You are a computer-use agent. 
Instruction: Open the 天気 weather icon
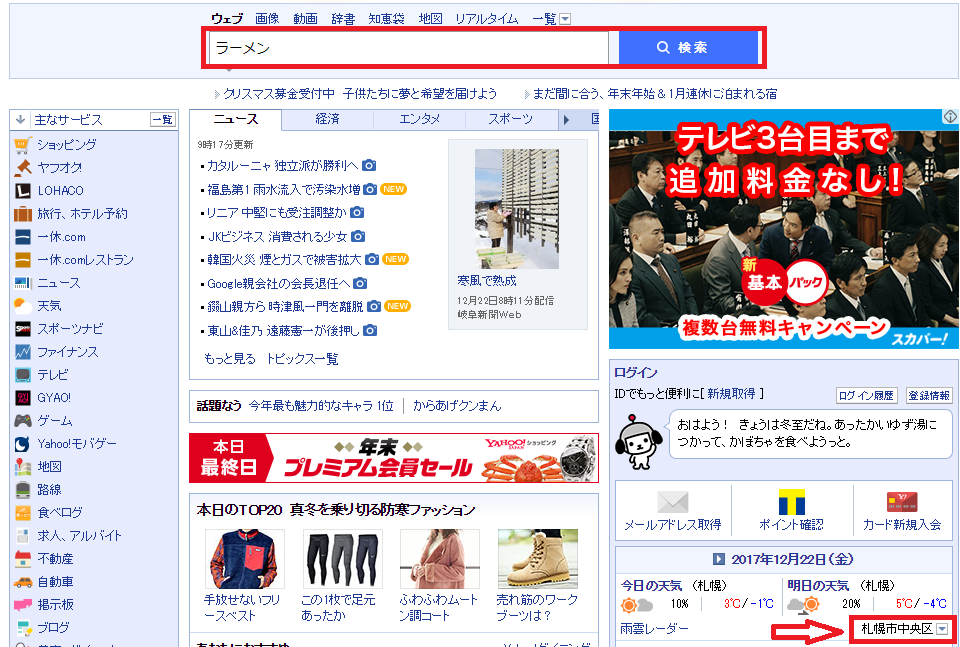pos(22,305)
